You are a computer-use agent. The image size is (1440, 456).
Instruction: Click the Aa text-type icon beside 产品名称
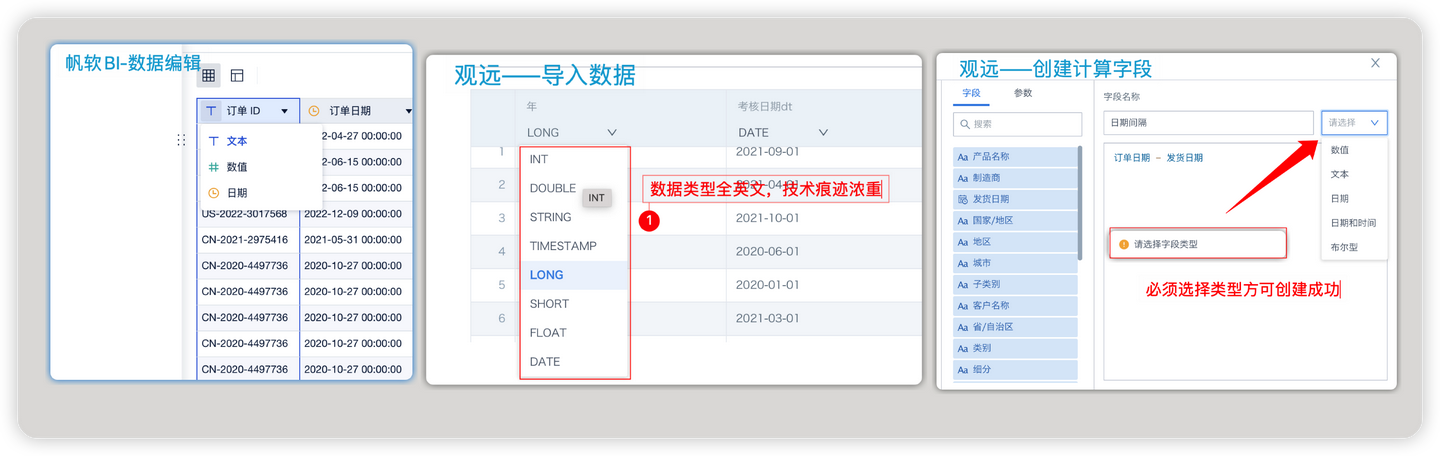coord(963,157)
